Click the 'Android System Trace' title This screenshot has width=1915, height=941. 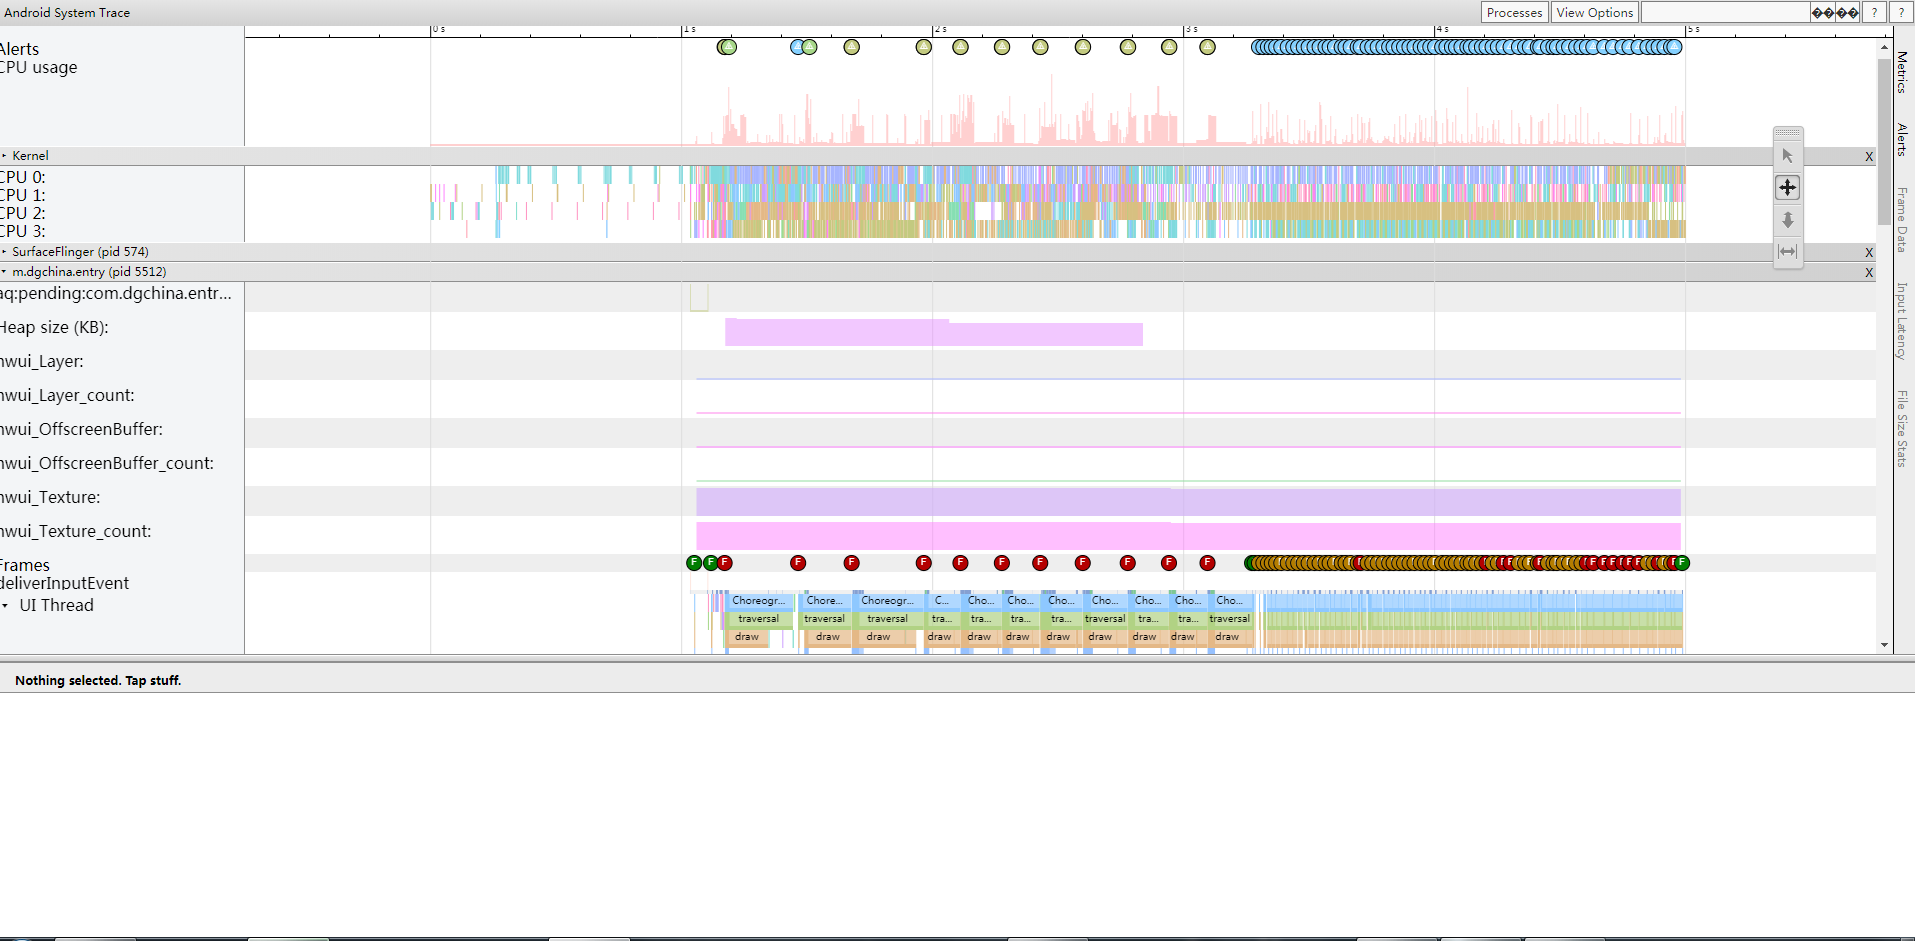pos(67,13)
